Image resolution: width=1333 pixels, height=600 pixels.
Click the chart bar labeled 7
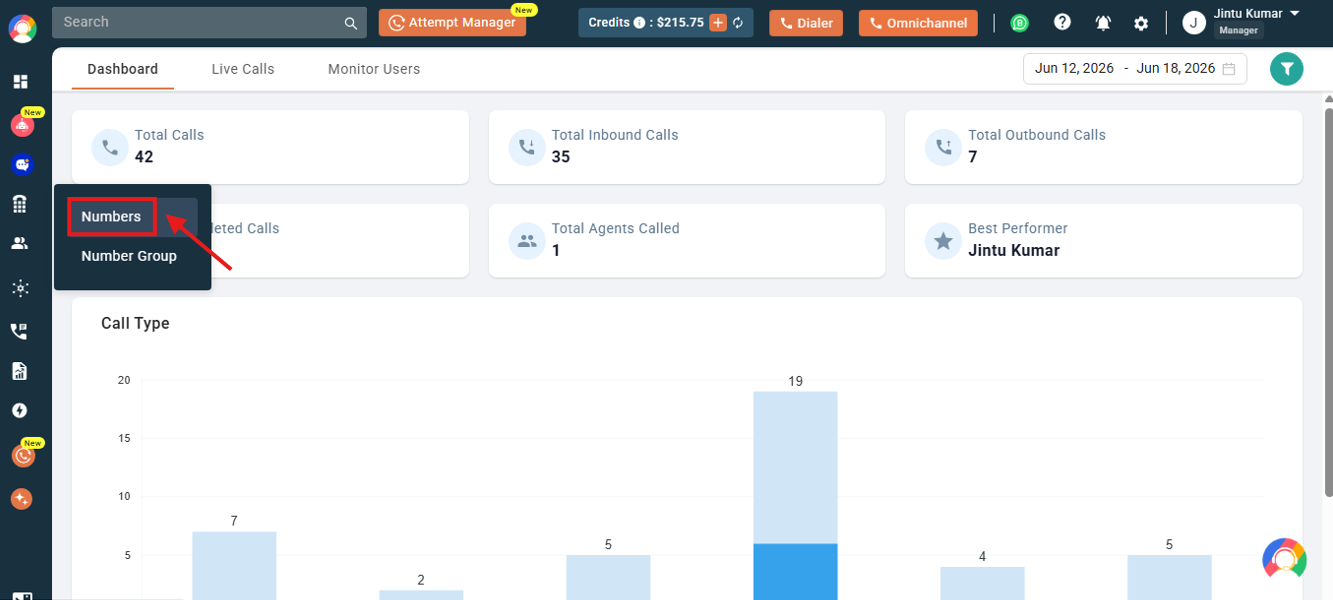[234, 565]
